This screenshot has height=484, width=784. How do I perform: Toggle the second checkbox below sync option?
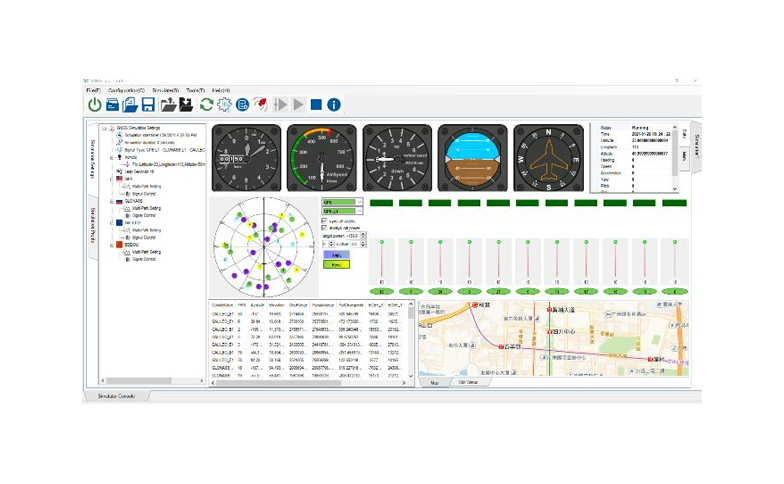[x=325, y=228]
